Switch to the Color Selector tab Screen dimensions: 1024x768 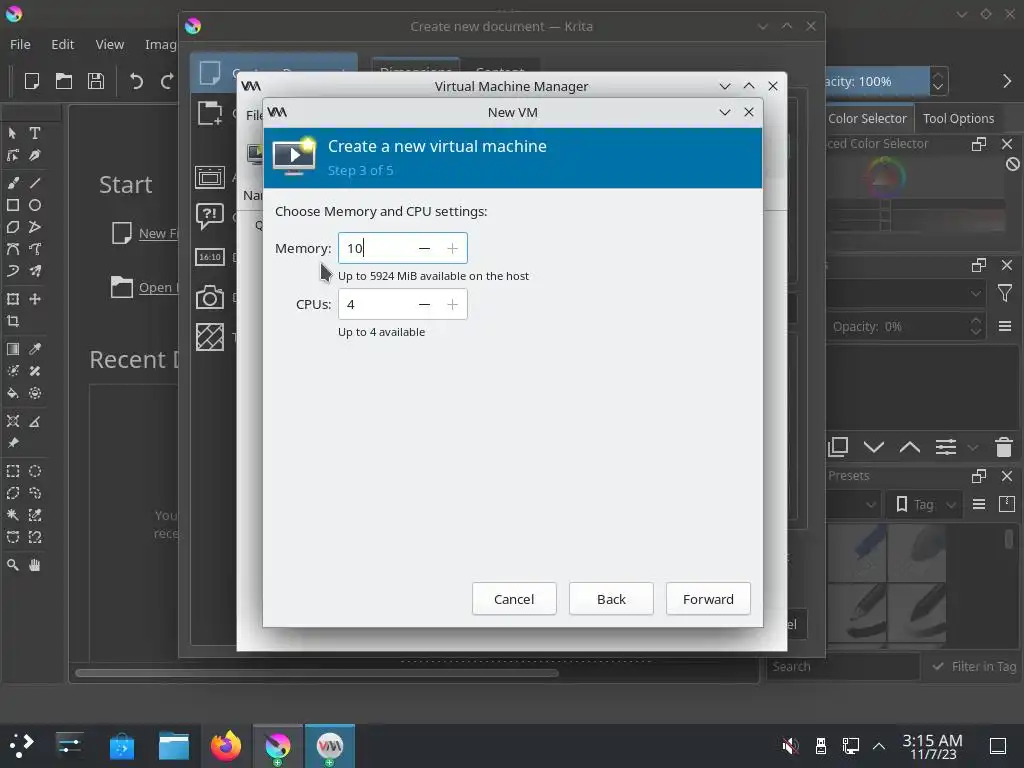coord(867,118)
